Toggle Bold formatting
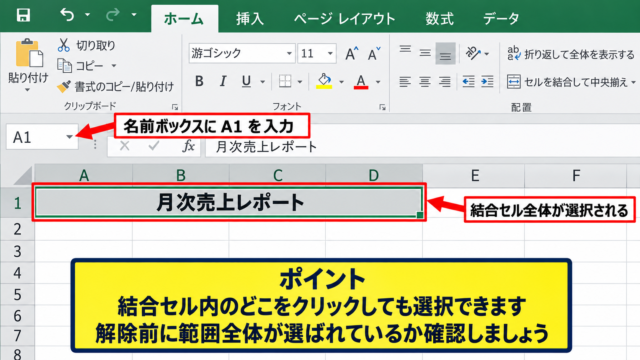The width and height of the screenshot is (640, 360). click(x=199, y=82)
